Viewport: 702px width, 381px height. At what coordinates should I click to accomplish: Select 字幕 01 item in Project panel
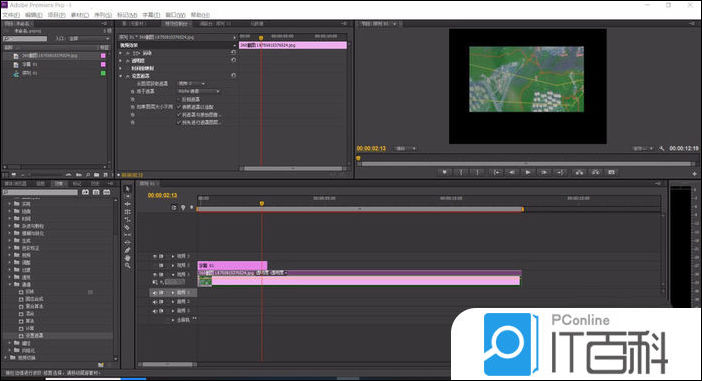pyautogui.click(x=30, y=64)
